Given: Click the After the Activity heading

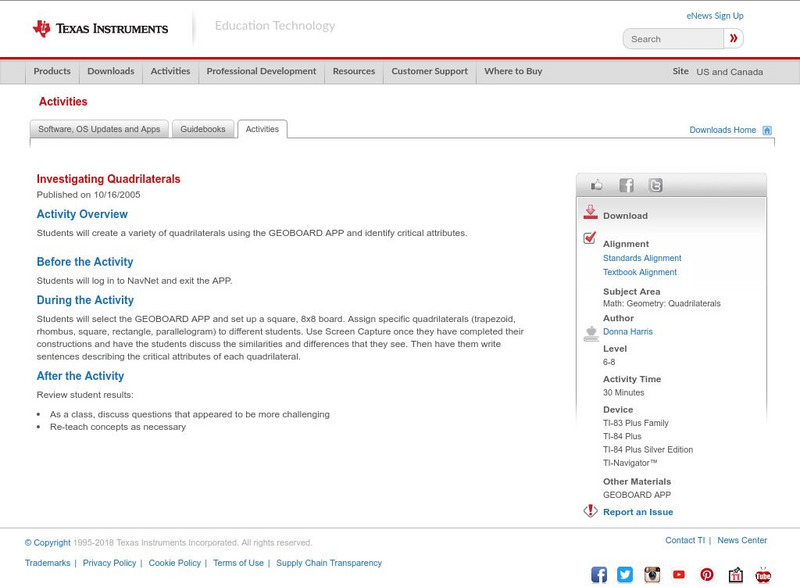Looking at the screenshot, I should point(80,376).
